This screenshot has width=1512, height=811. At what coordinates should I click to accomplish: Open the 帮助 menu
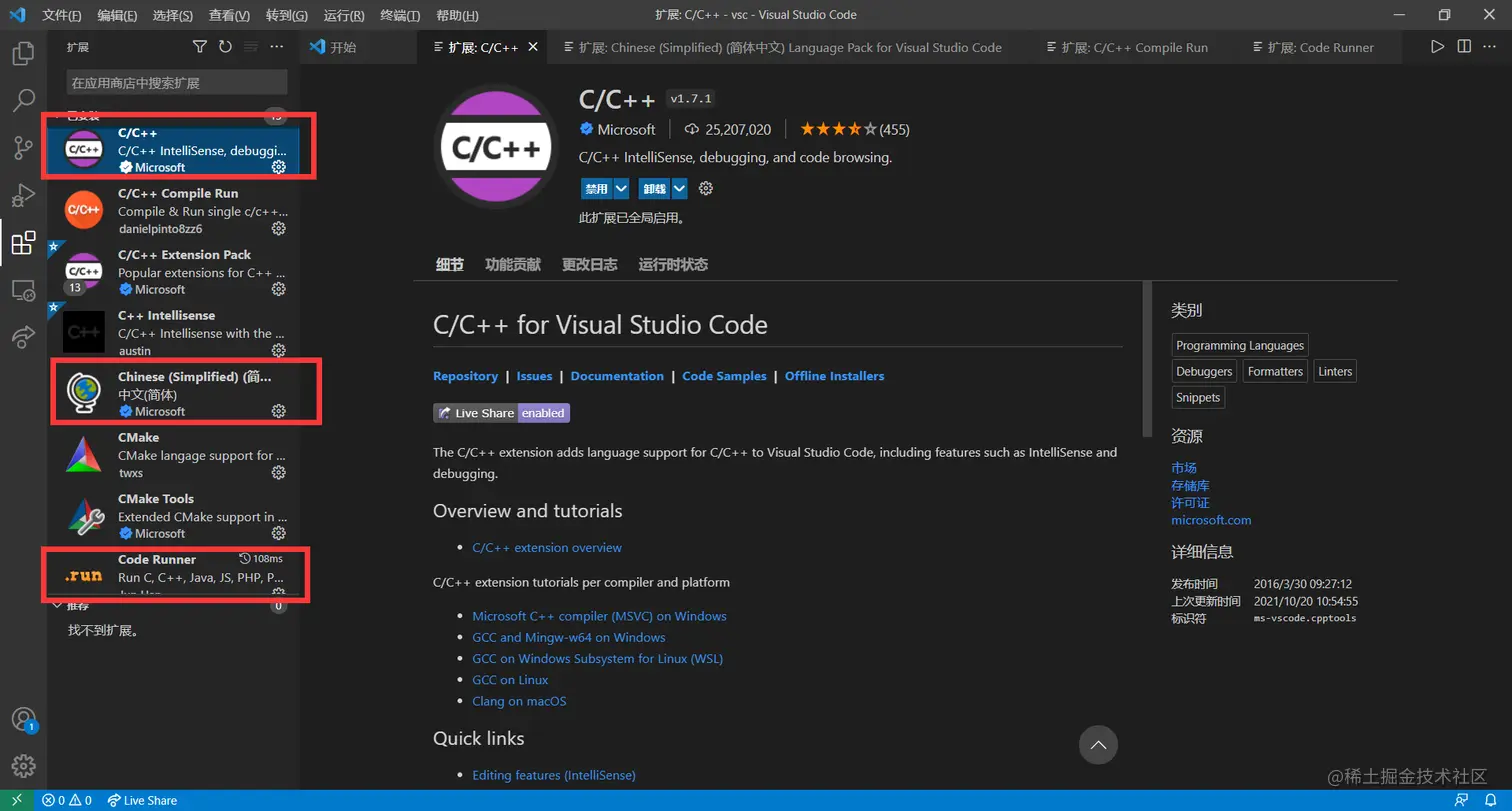(458, 15)
